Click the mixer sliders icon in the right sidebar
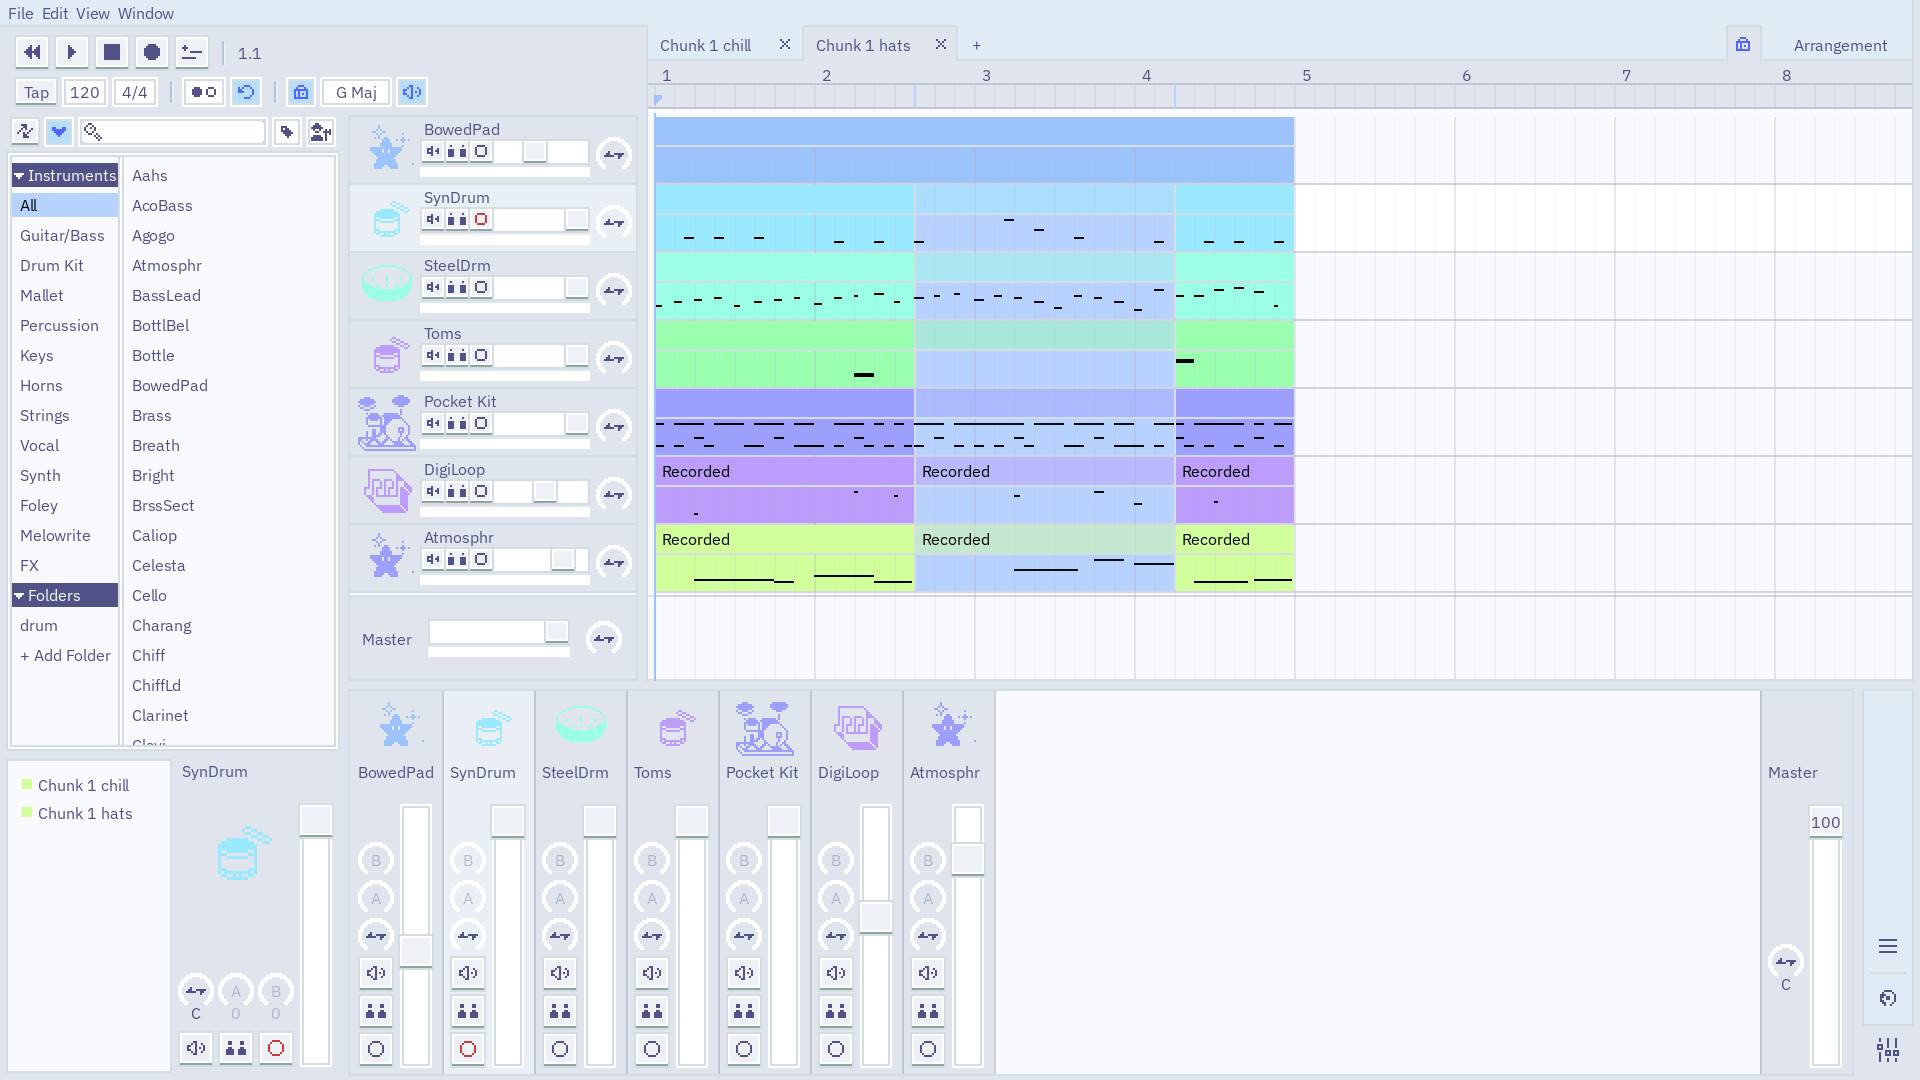Screen dimensions: 1920x1080 [x=1888, y=1050]
